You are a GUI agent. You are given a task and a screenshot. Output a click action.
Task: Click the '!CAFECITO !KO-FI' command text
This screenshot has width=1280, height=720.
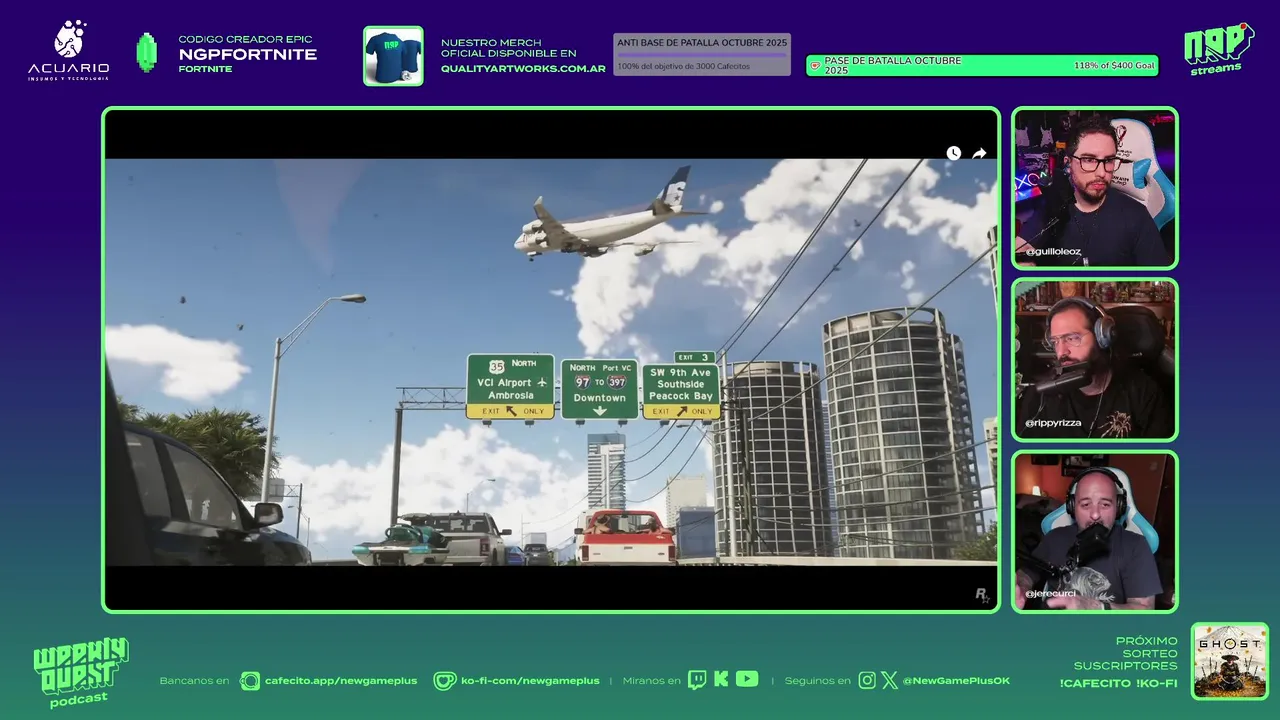click(1118, 684)
